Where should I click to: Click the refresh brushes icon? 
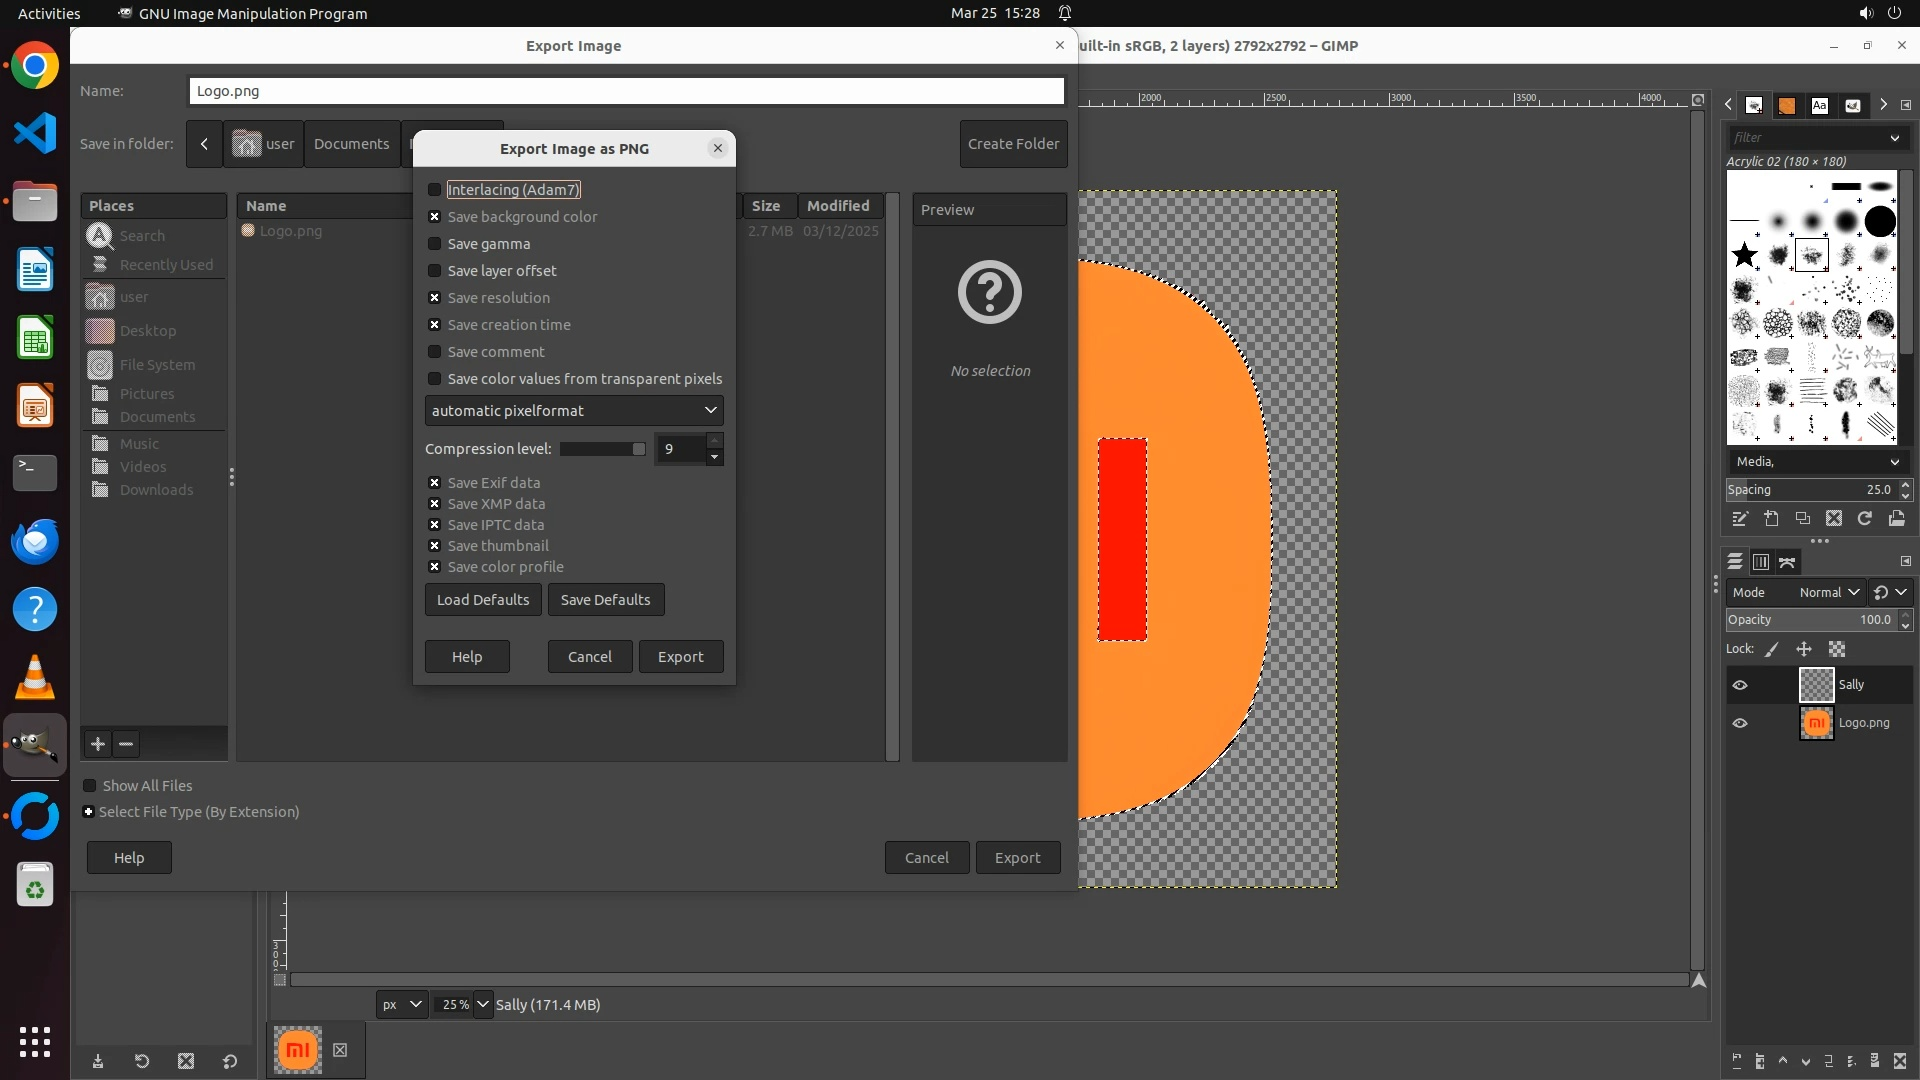pyautogui.click(x=1864, y=518)
